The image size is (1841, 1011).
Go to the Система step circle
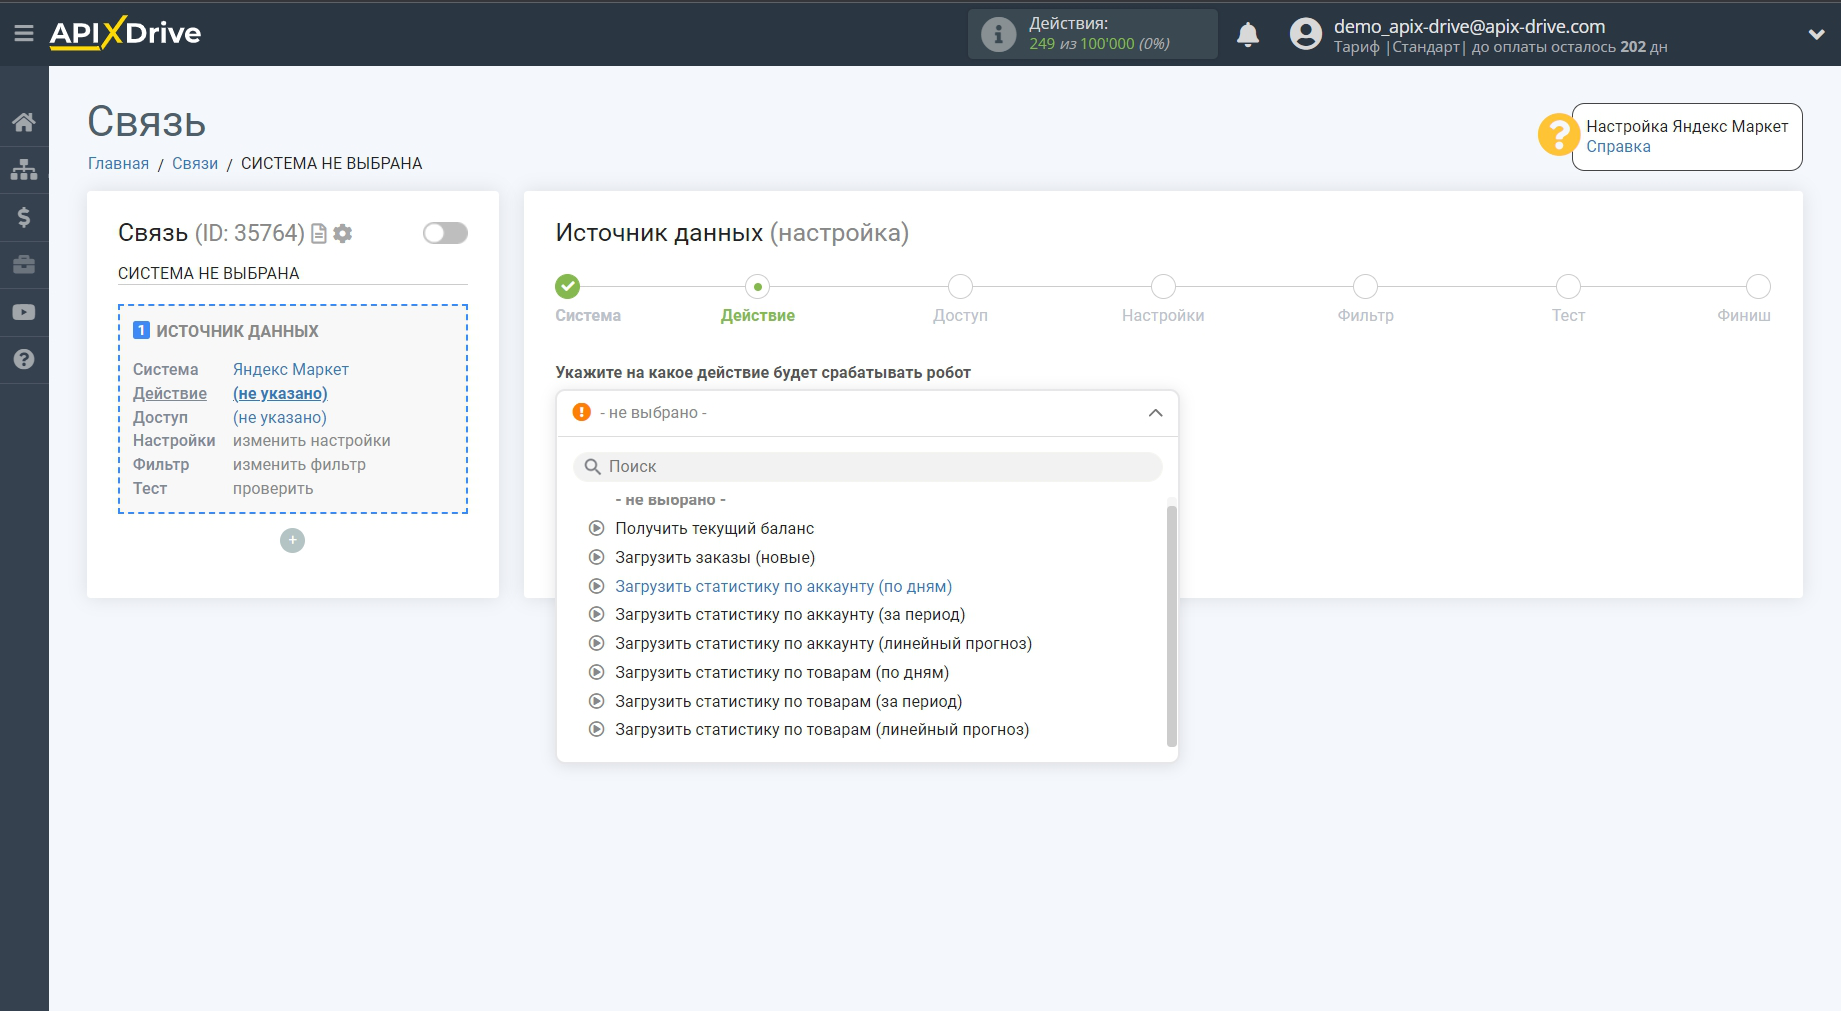[567, 287]
